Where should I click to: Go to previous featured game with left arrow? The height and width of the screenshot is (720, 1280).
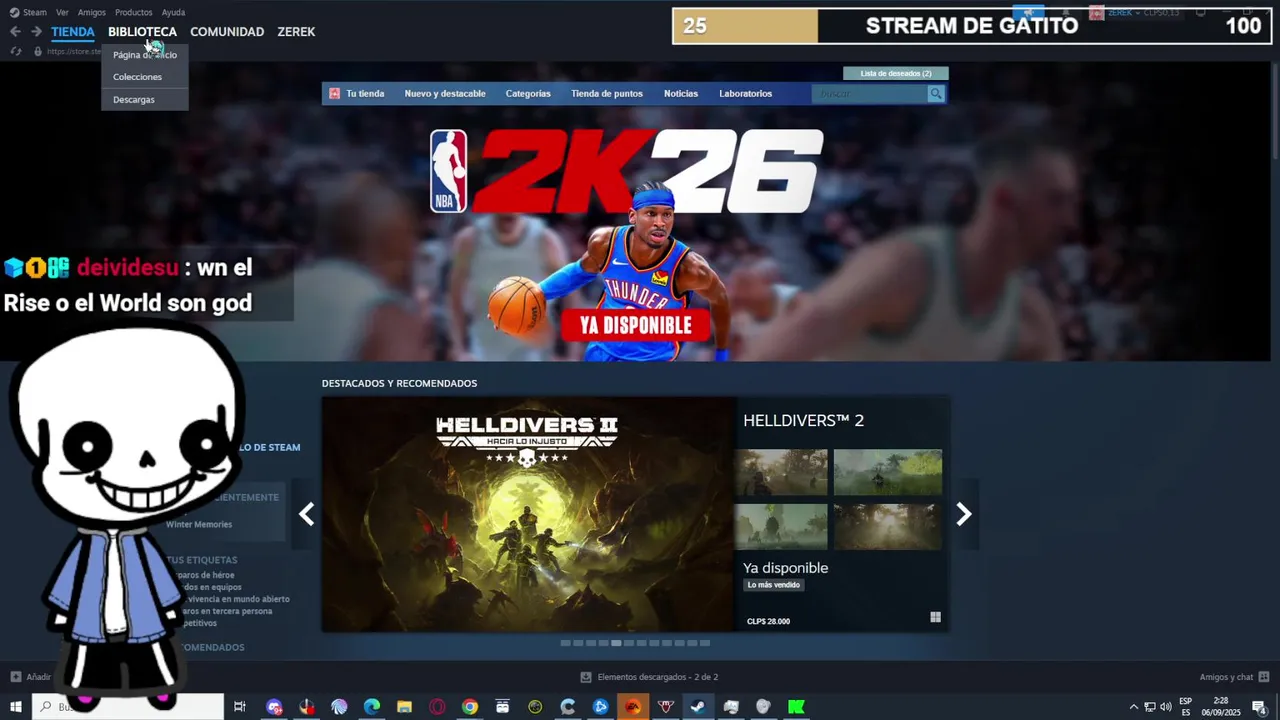pos(307,514)
